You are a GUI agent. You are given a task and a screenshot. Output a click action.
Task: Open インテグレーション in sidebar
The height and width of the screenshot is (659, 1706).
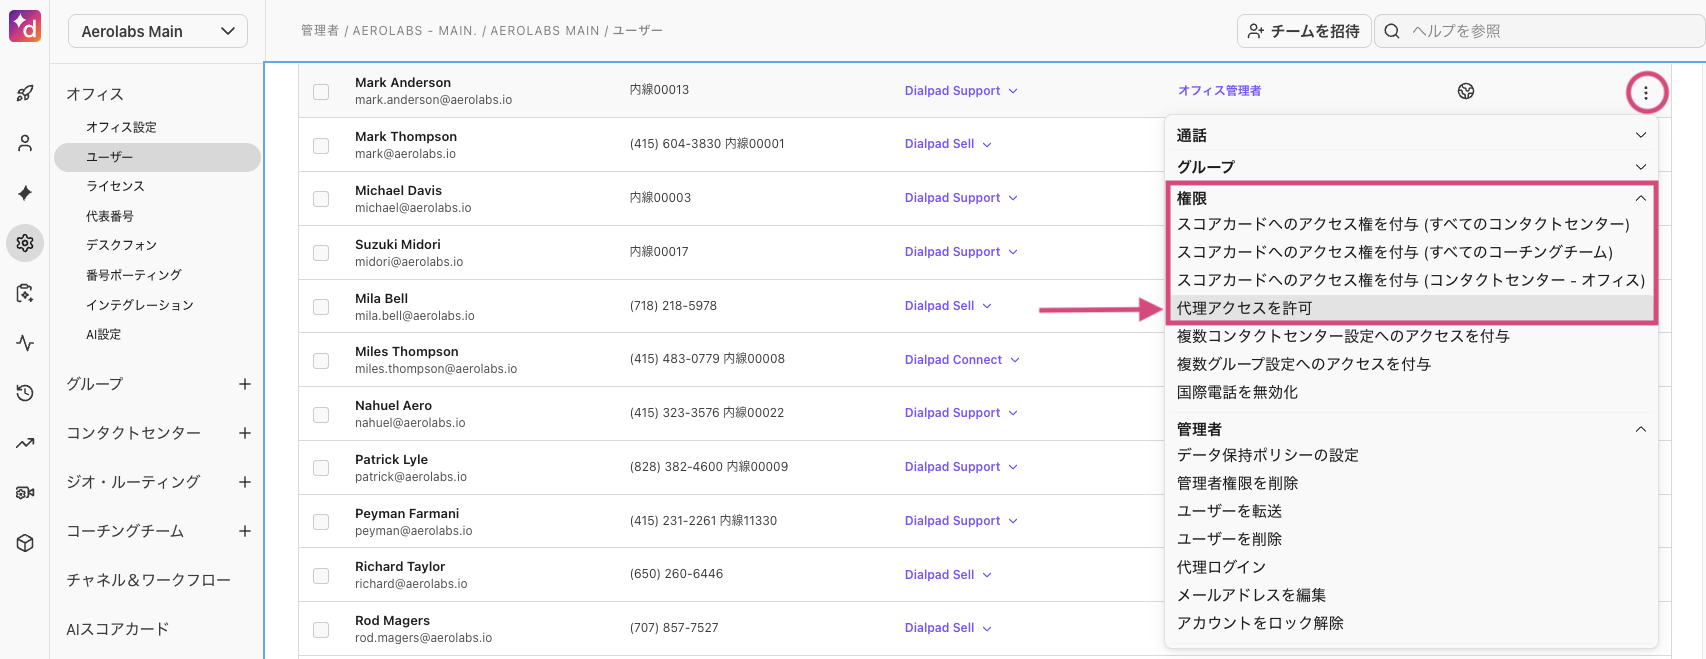pos(140,305)
